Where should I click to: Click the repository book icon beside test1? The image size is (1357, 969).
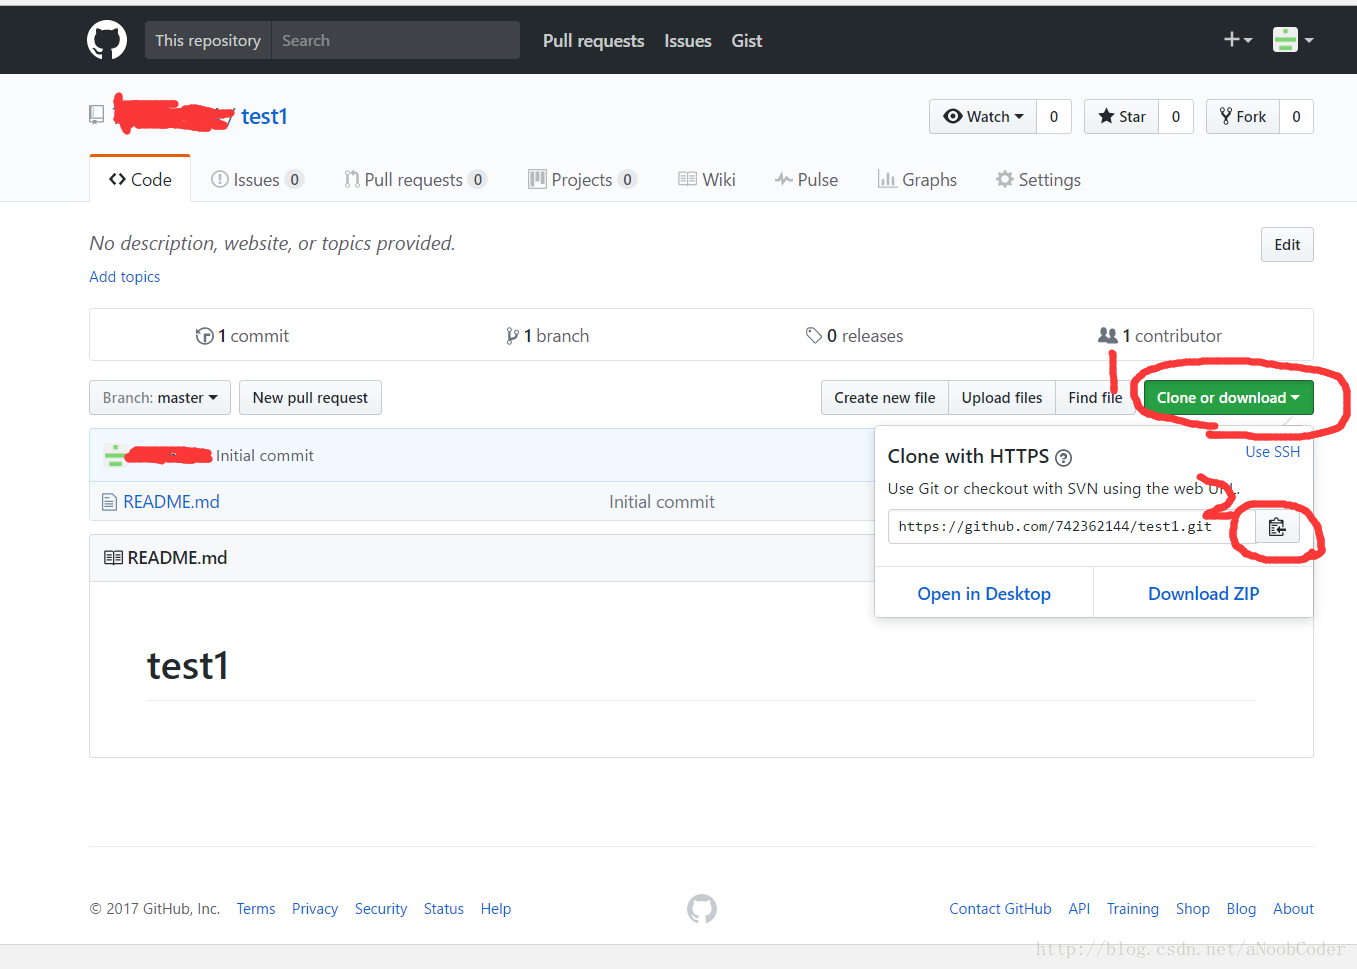click(x=96, y=115)
